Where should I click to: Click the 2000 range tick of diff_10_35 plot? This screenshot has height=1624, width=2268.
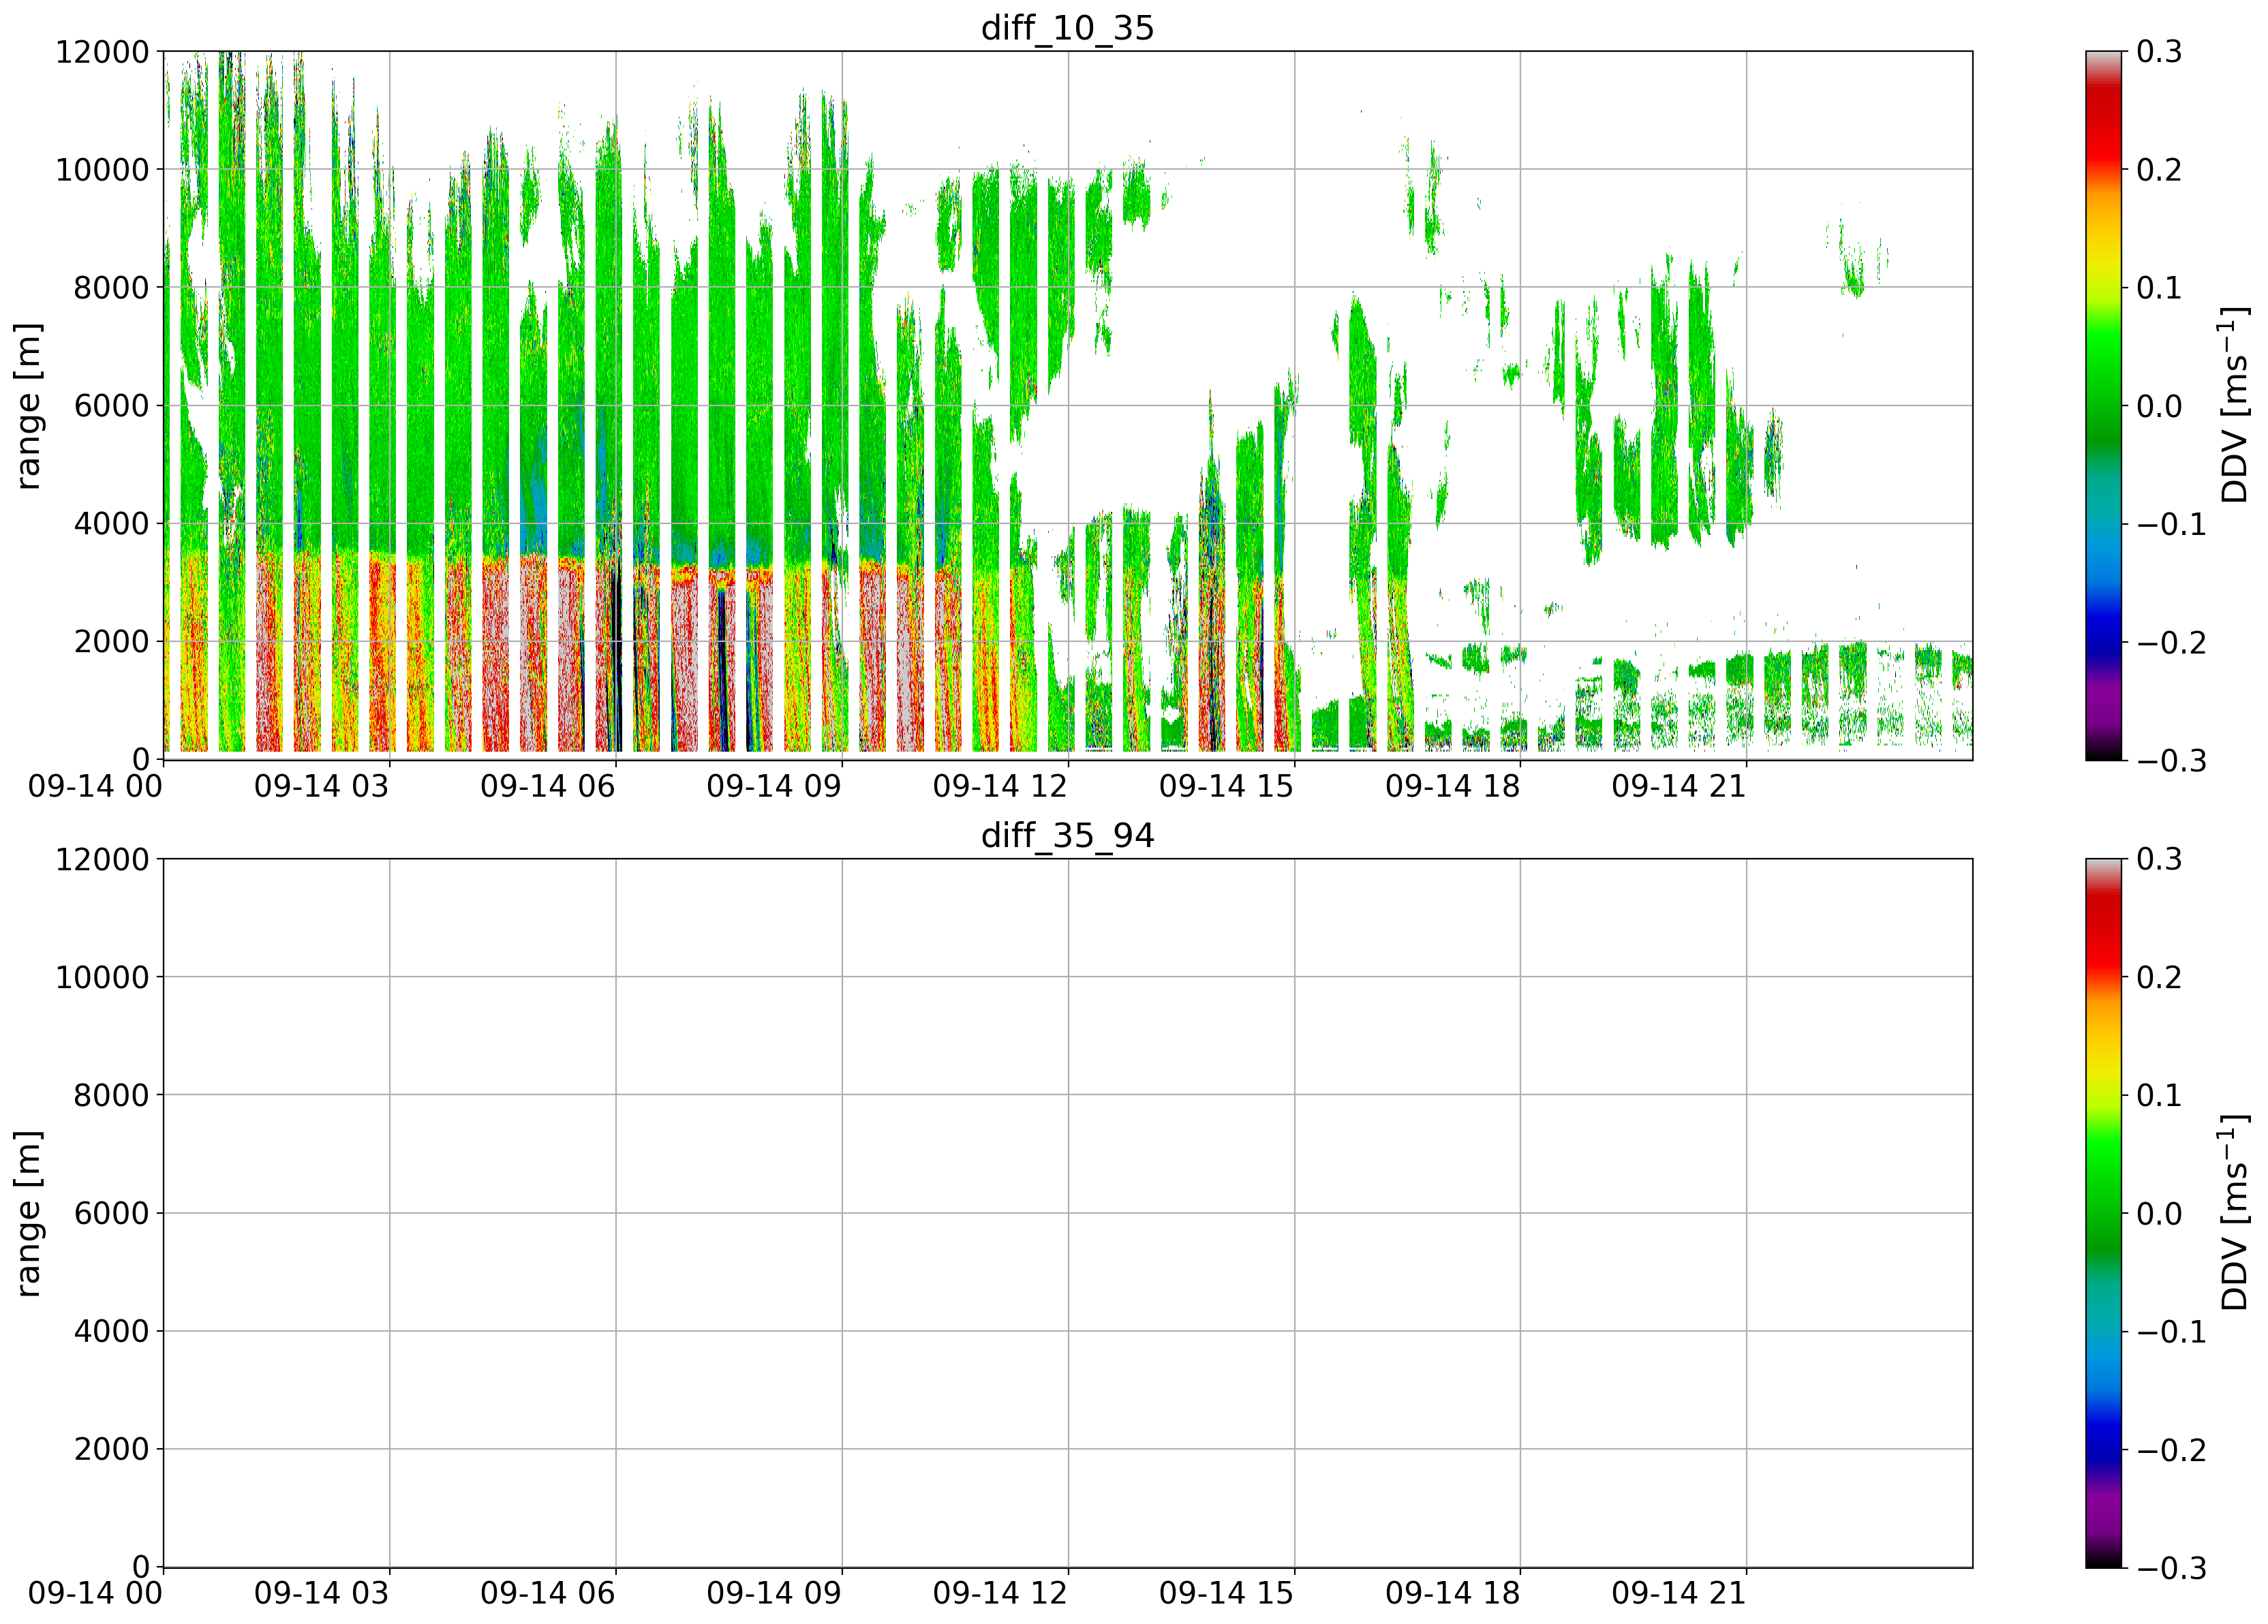coord(111,642)
